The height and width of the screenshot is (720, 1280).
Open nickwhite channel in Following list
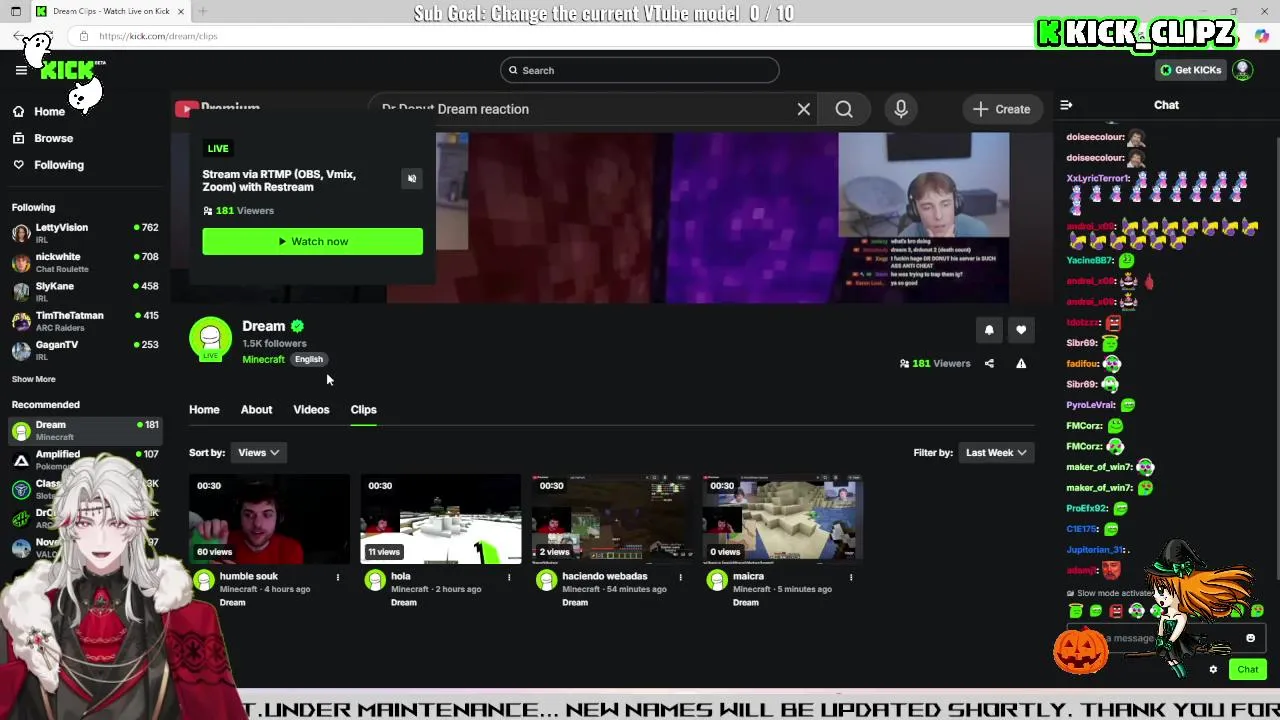pos(85,262)
